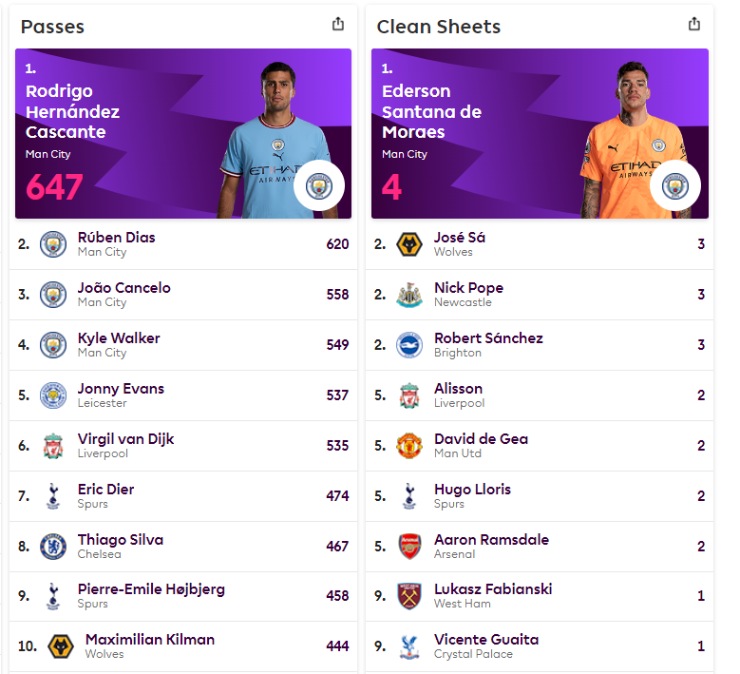
Task: Click West Ham crest beside Lukasz Fabianski
Action: coord(409,596)
